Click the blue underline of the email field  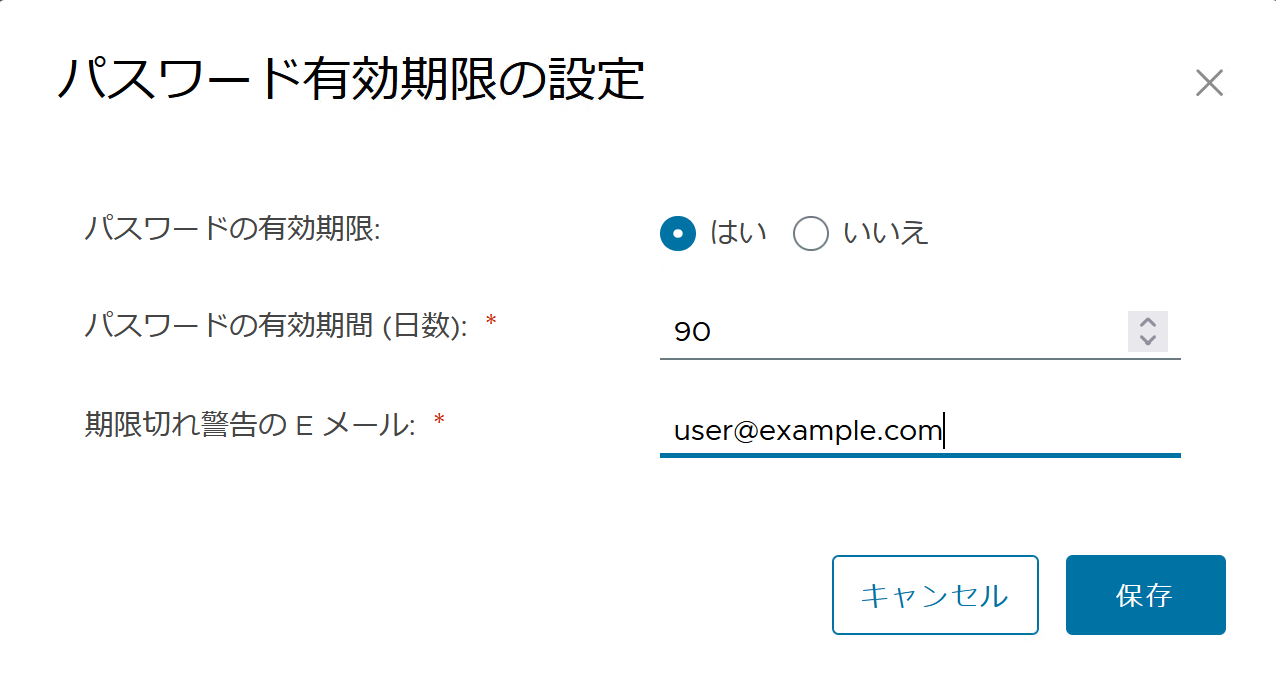920,455
